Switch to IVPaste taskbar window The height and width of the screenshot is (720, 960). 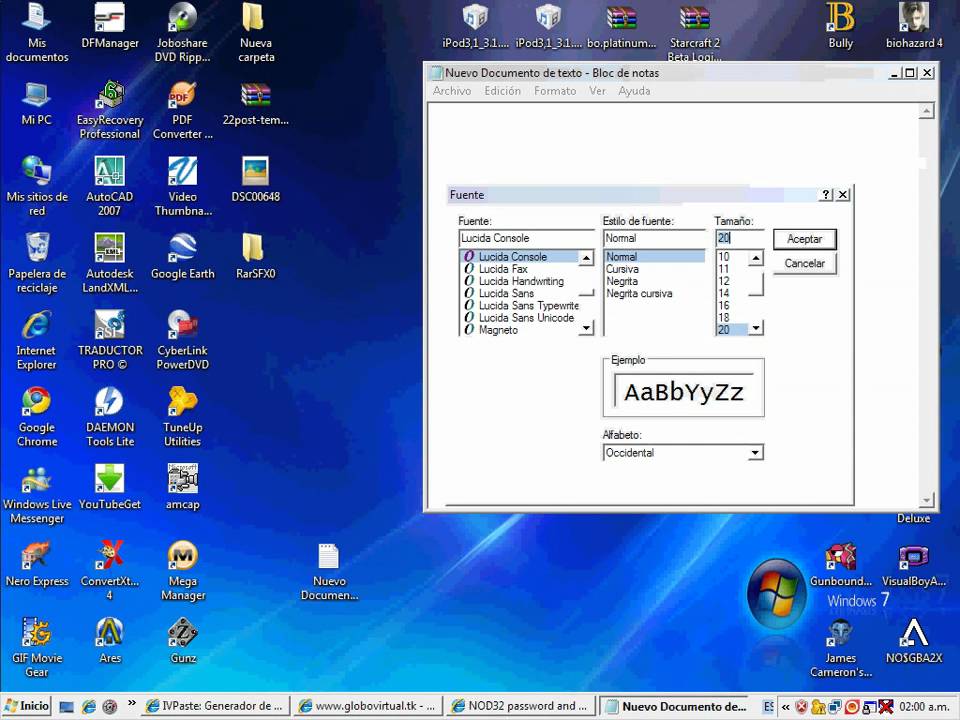click(216, 706)
